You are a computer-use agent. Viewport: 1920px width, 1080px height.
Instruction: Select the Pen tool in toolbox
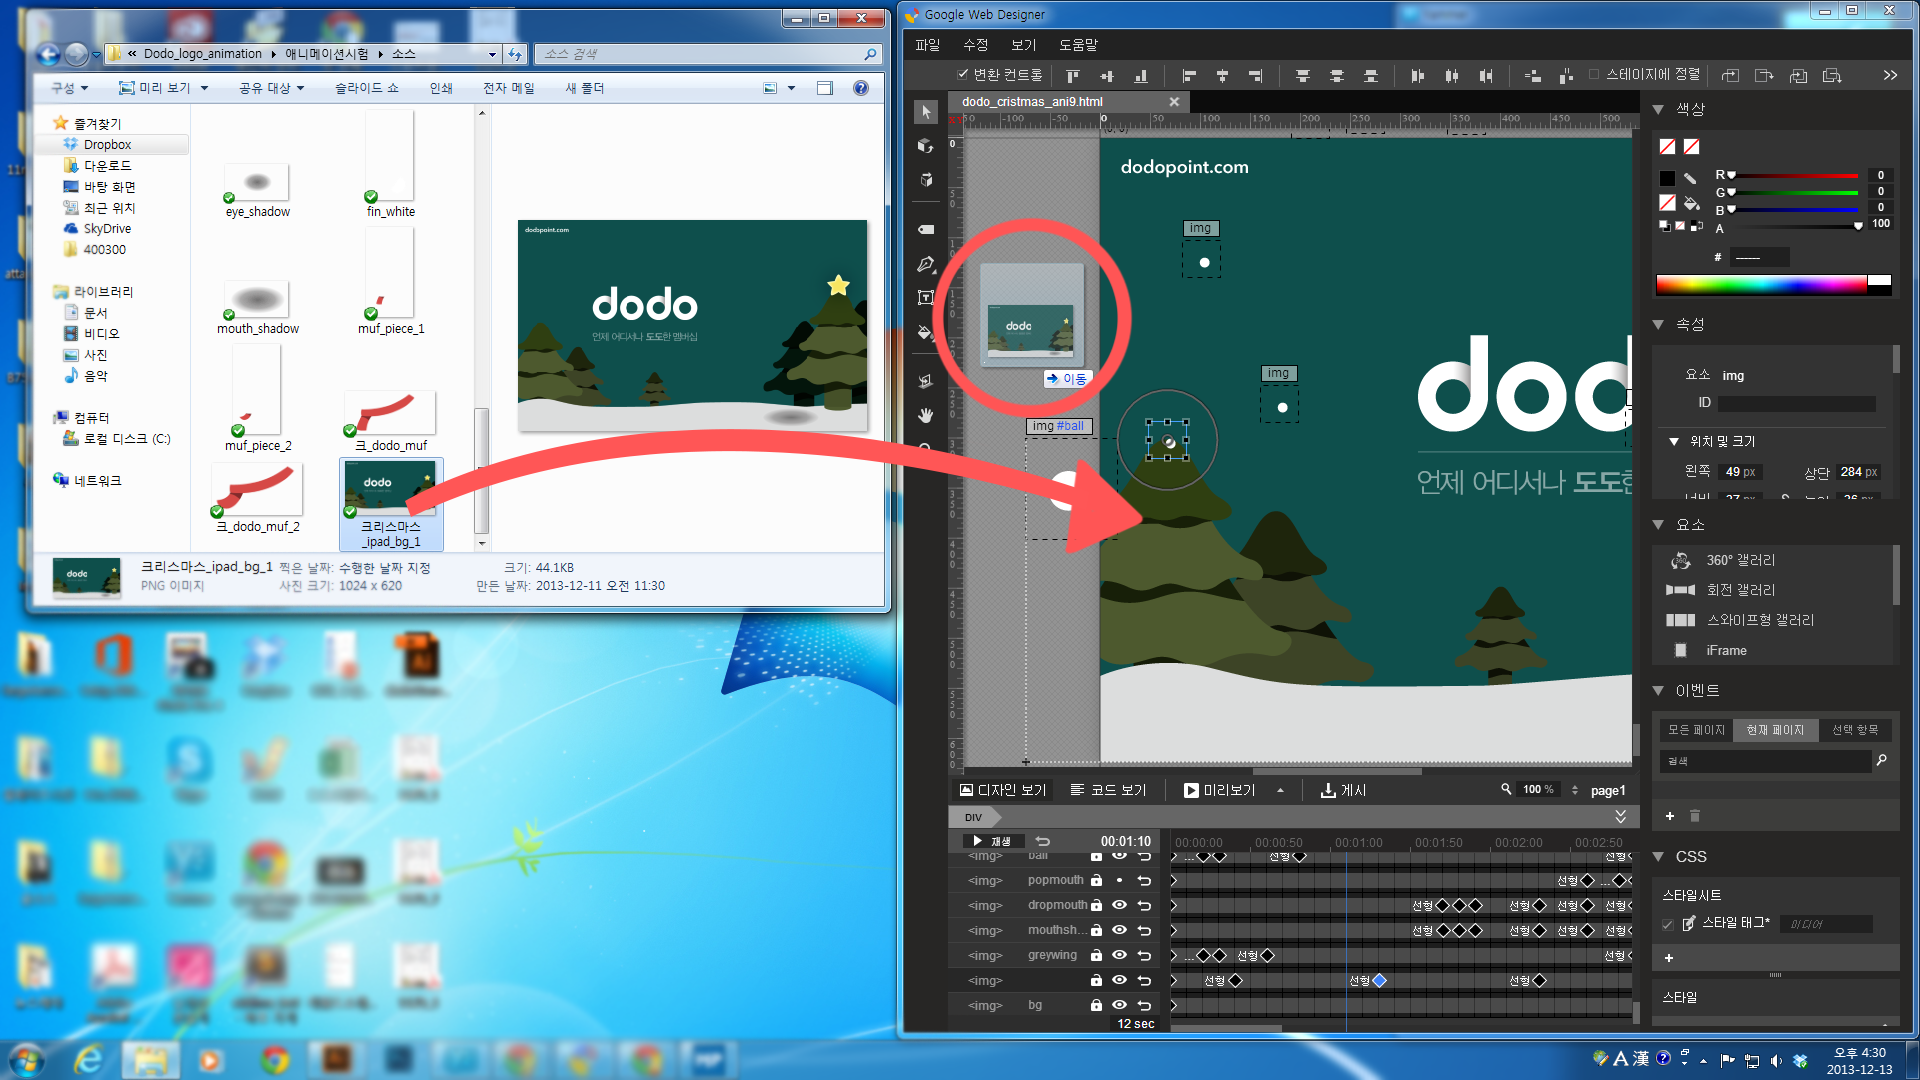(x=925, y=264)
